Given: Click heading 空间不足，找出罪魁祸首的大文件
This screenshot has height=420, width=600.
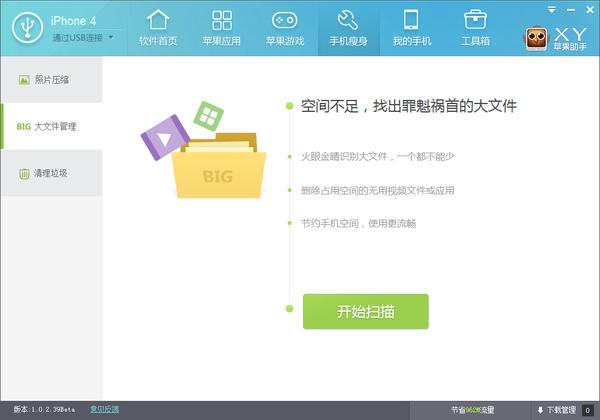Looking at the screenshot, I should (x=408, y=106).
